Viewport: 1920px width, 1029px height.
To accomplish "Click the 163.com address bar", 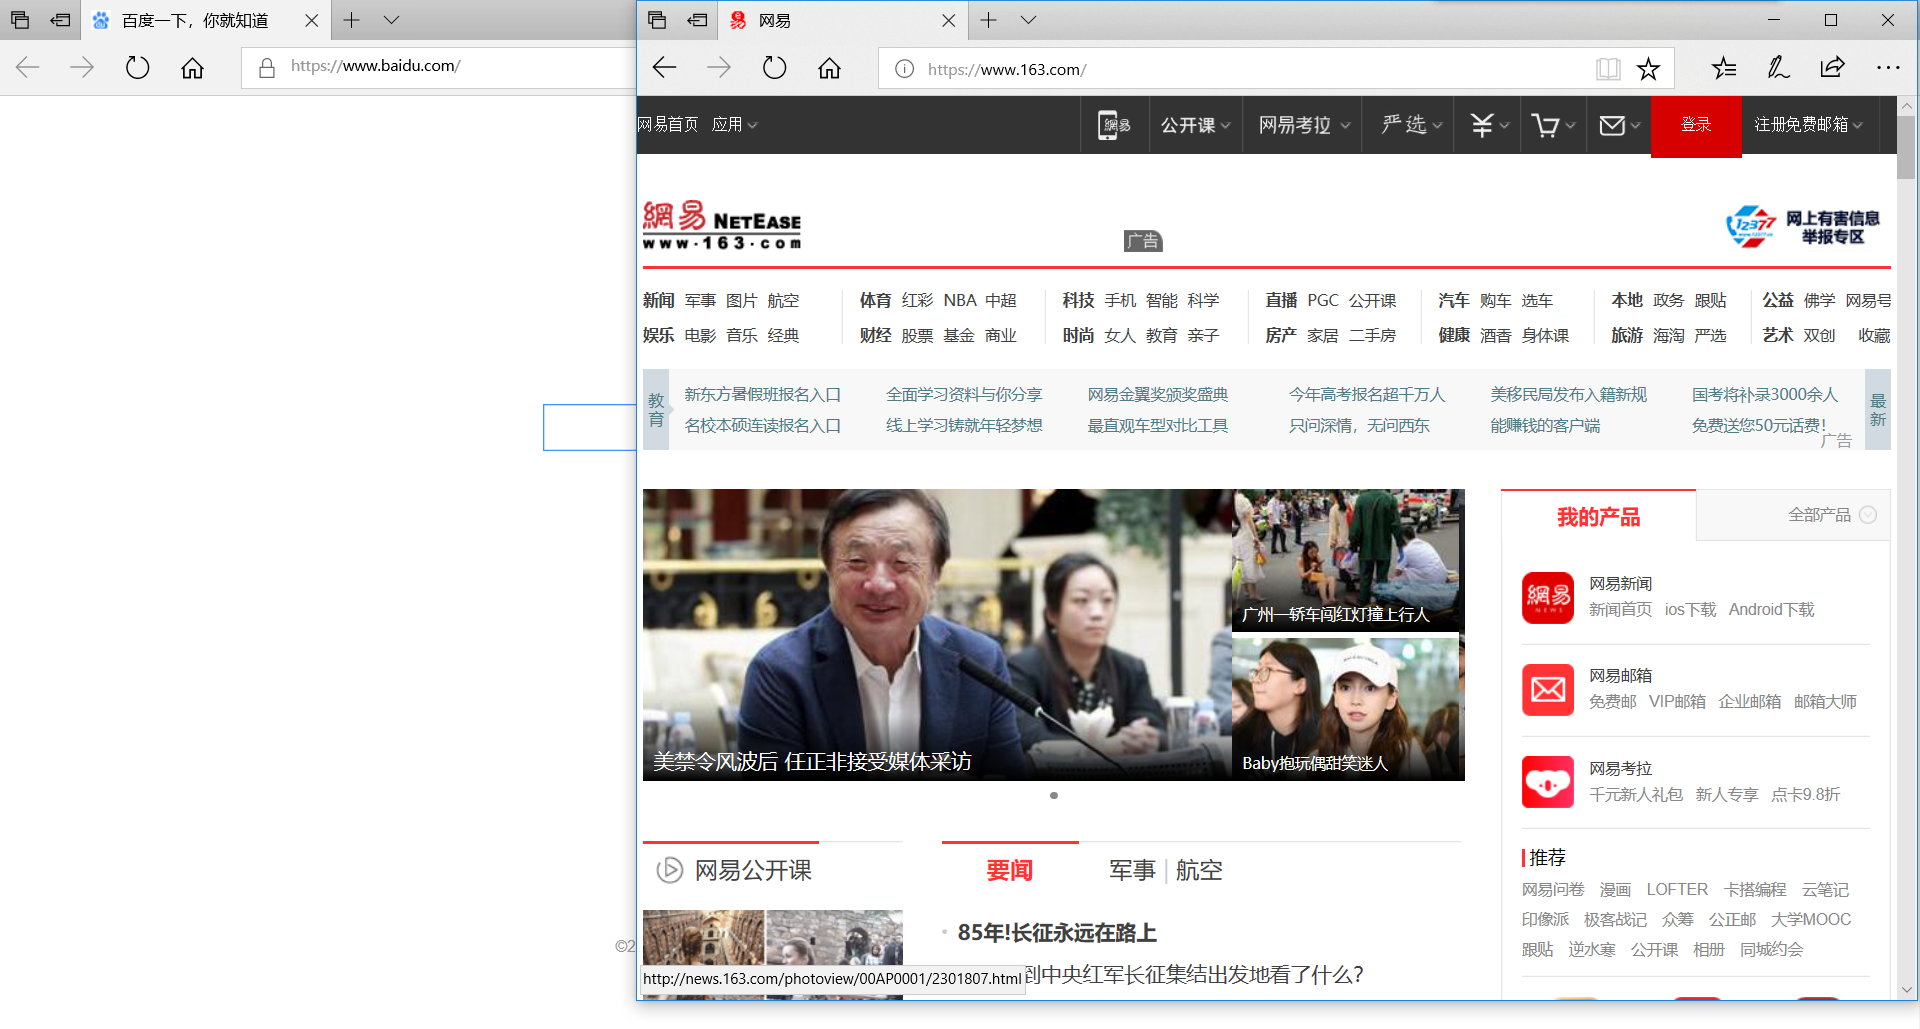I will point(1276,69).
